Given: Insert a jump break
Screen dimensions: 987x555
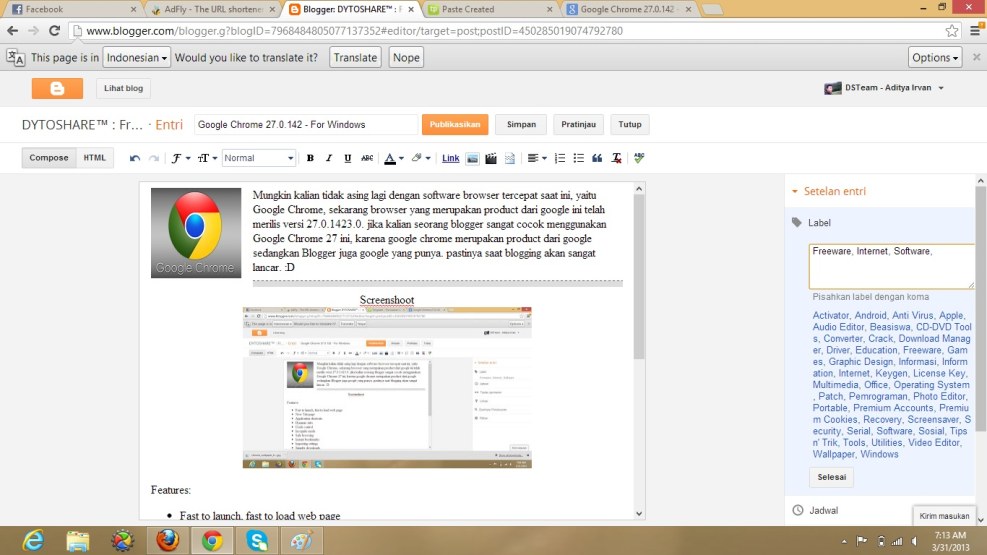Looking at the screenshot, I should point(510,158).
